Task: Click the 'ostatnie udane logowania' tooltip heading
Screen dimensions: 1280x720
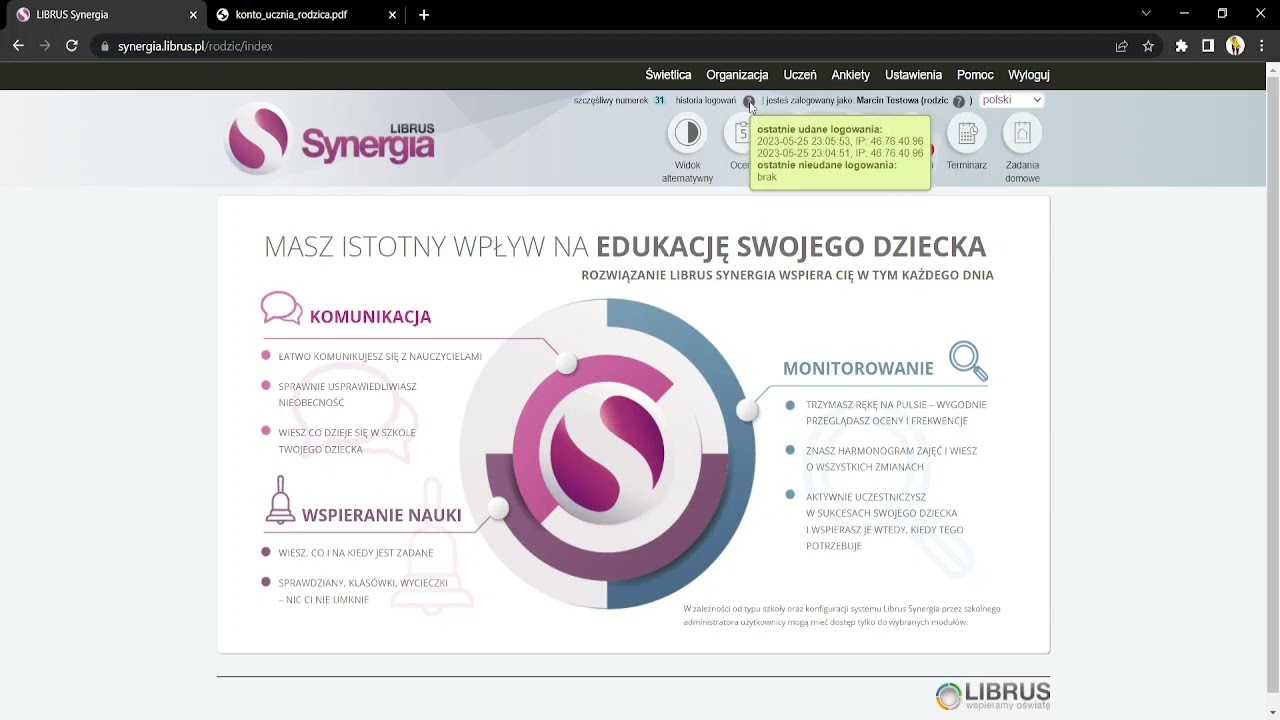Action: coord(819,129)
